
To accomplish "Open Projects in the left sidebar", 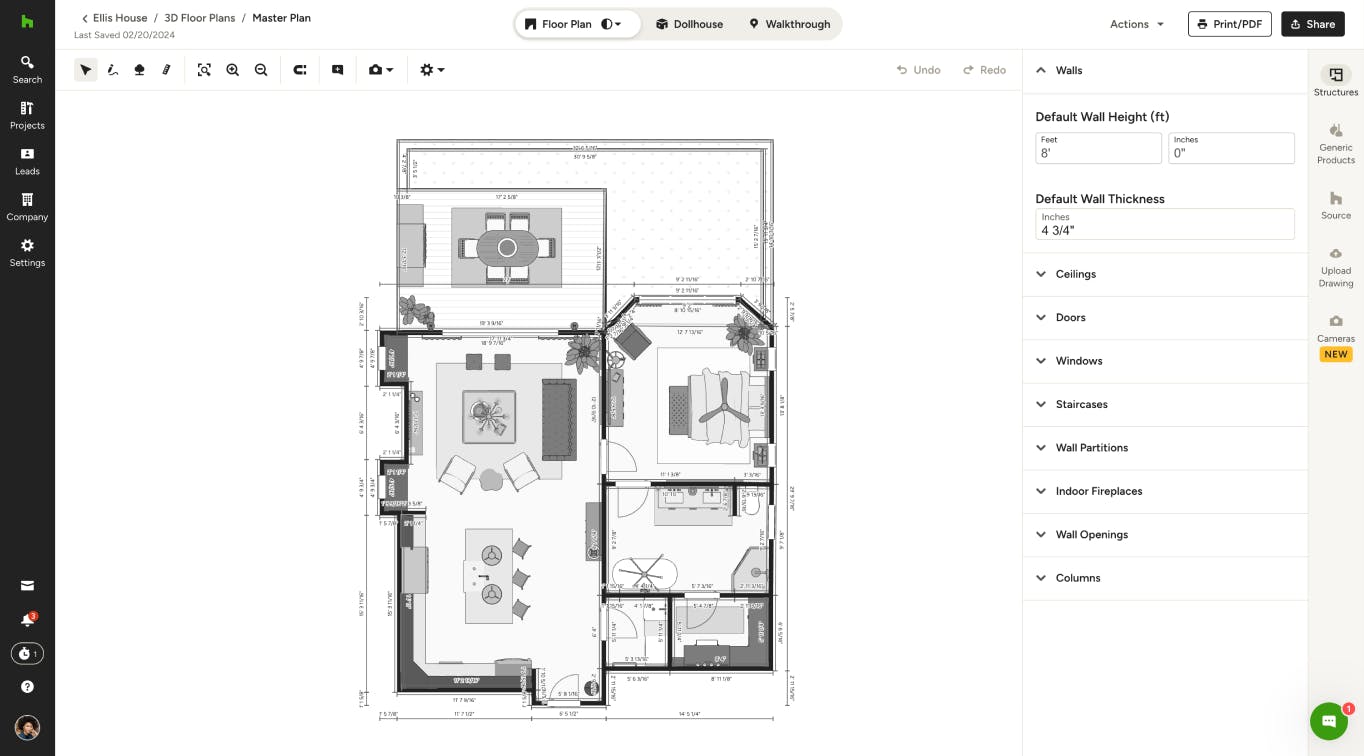I will [x=27, y=115].
